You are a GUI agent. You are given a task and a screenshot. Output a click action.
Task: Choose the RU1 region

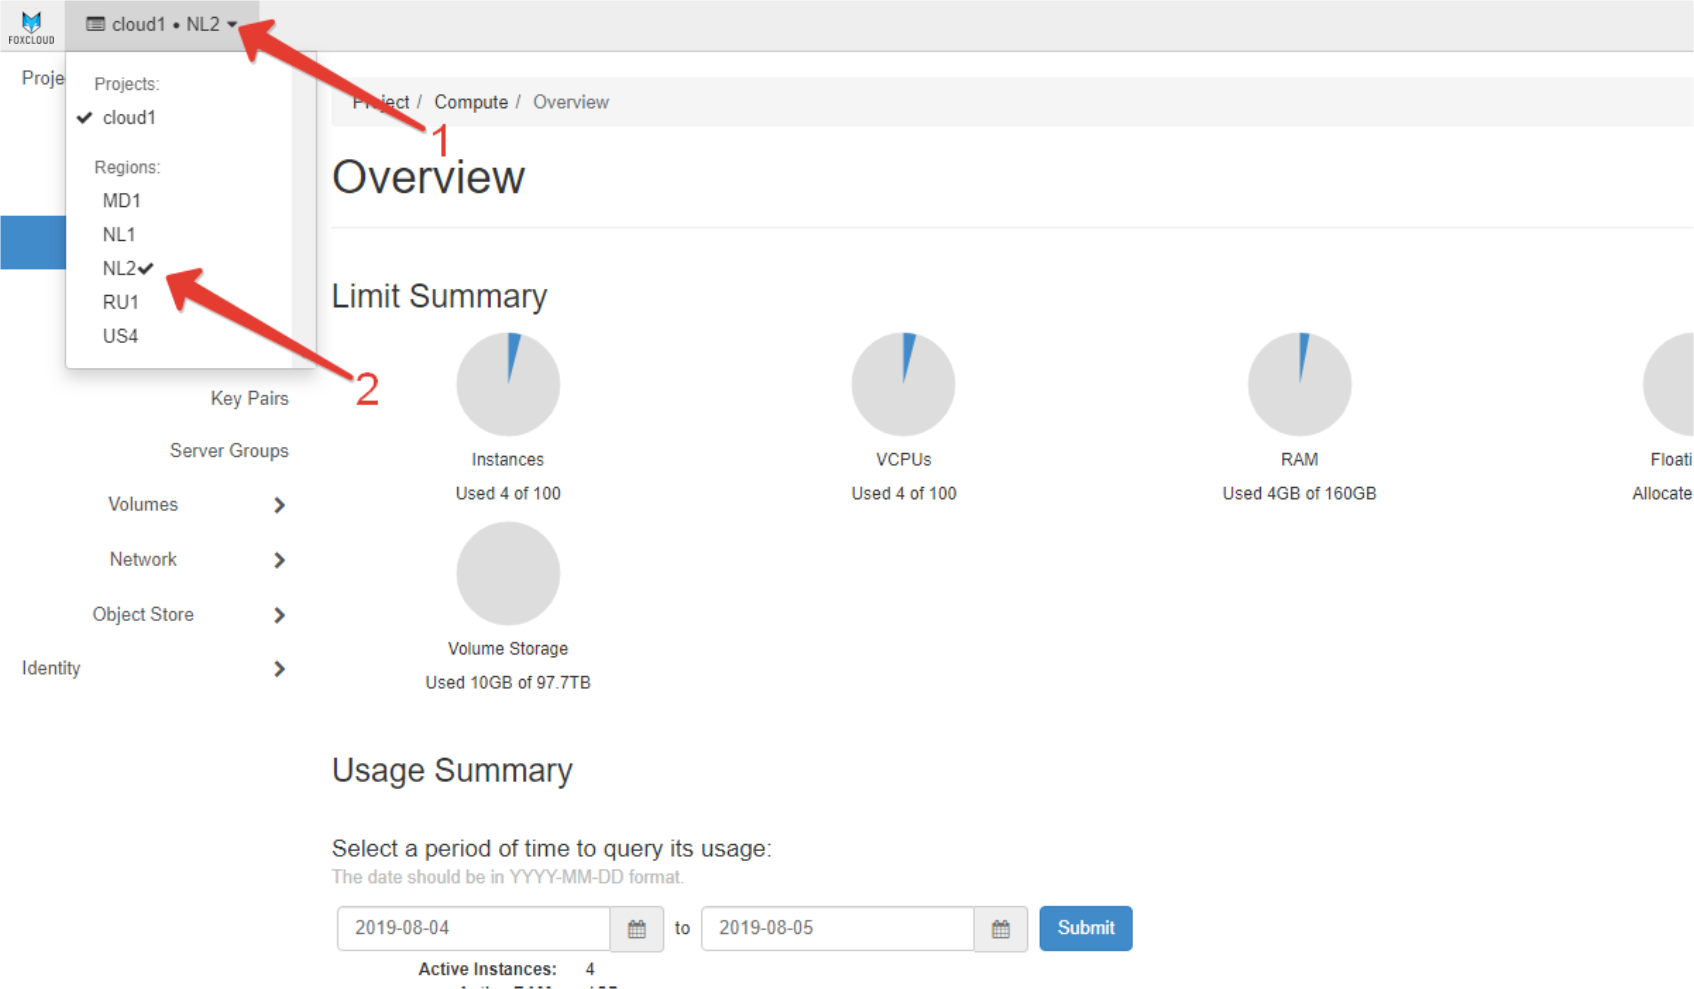(120, 302)
